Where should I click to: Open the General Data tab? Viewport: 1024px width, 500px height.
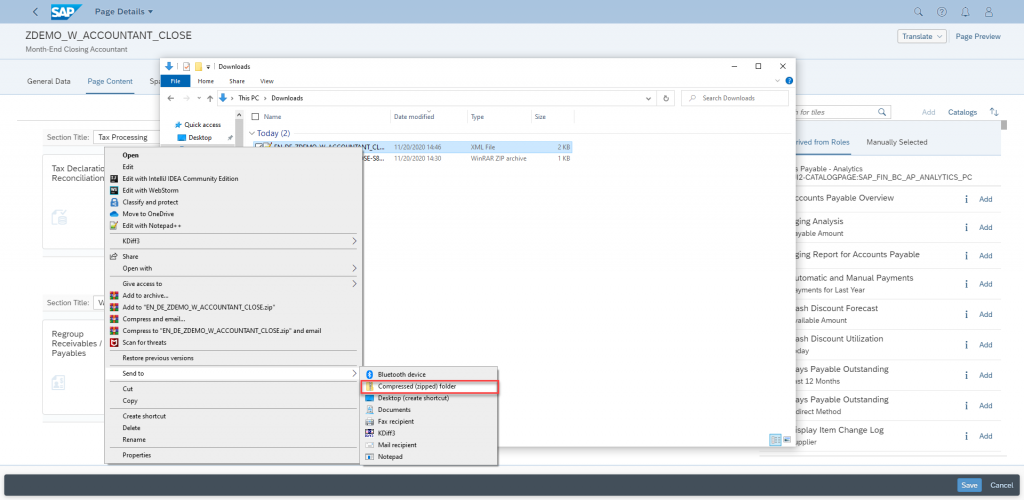[49, 82]
